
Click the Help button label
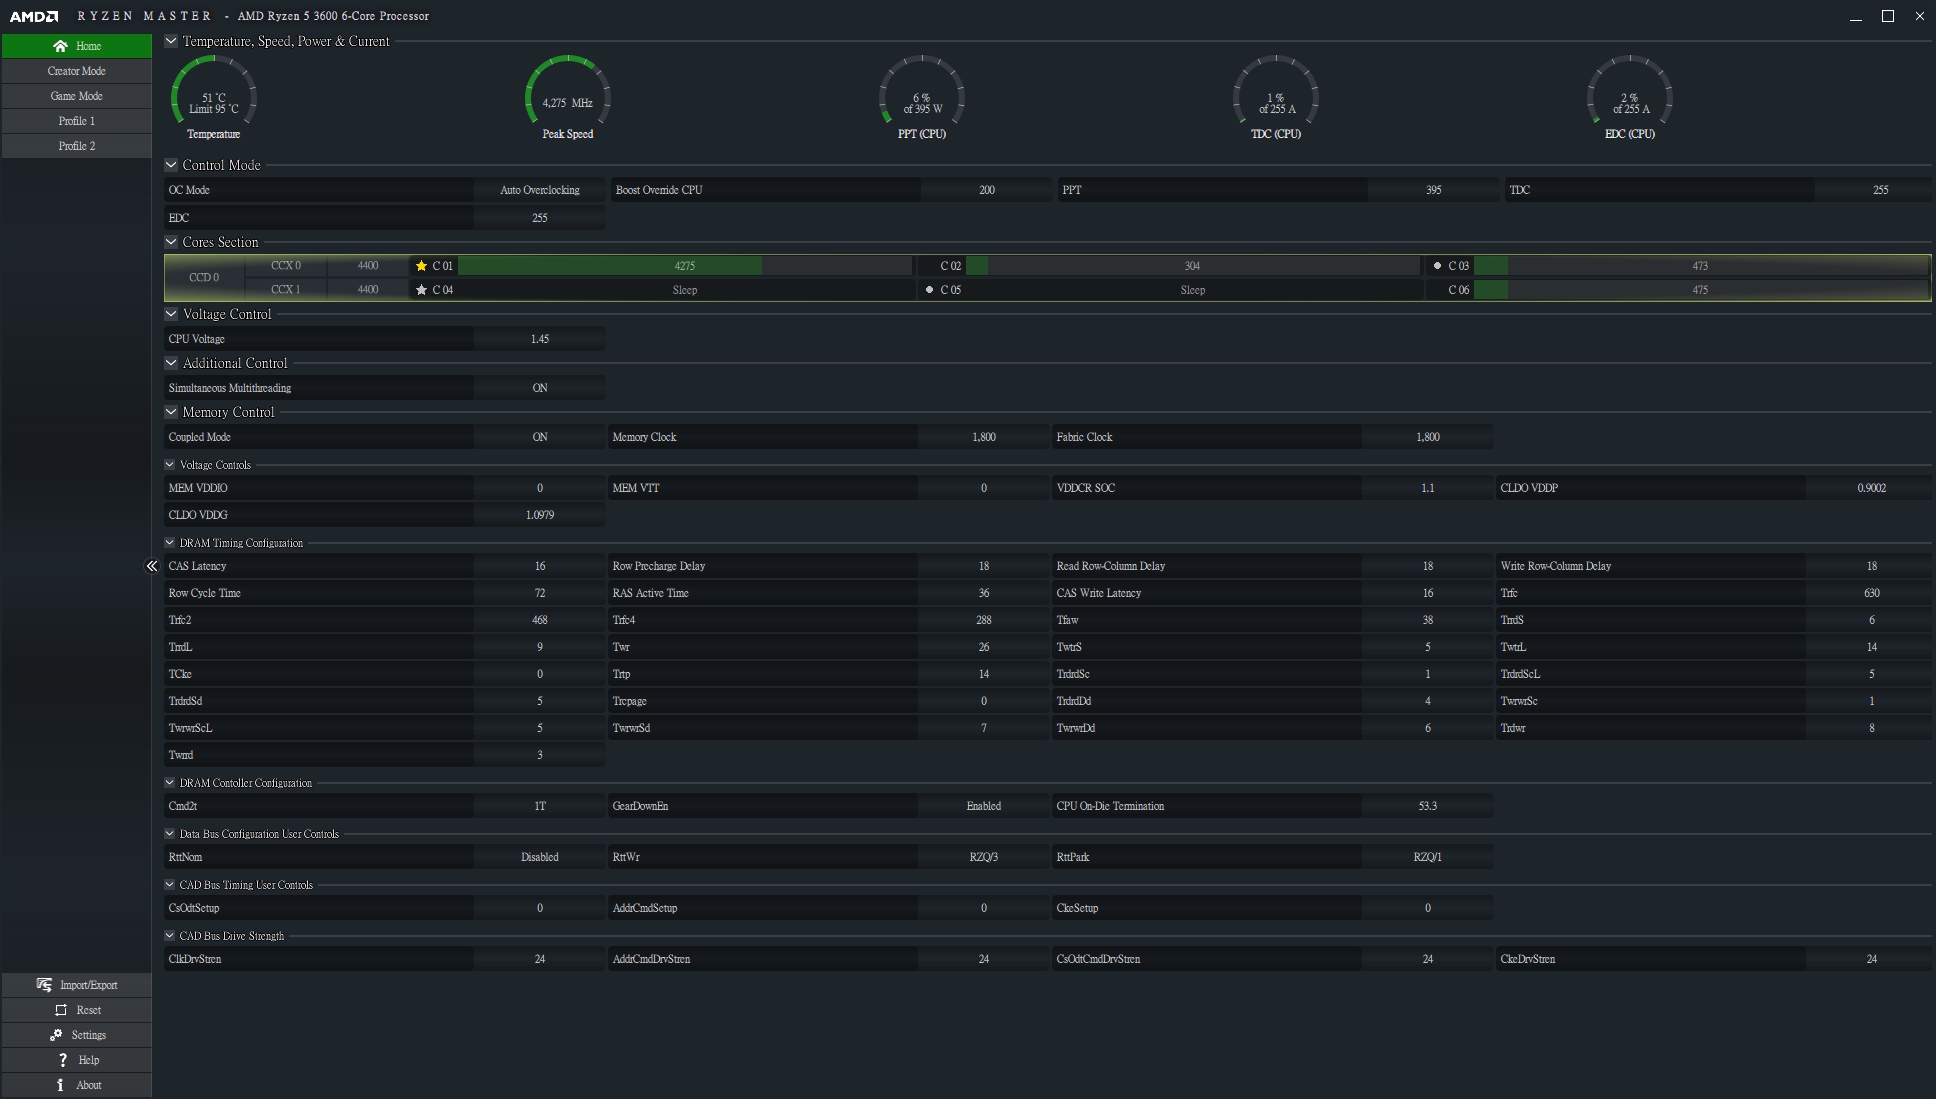89,1060
